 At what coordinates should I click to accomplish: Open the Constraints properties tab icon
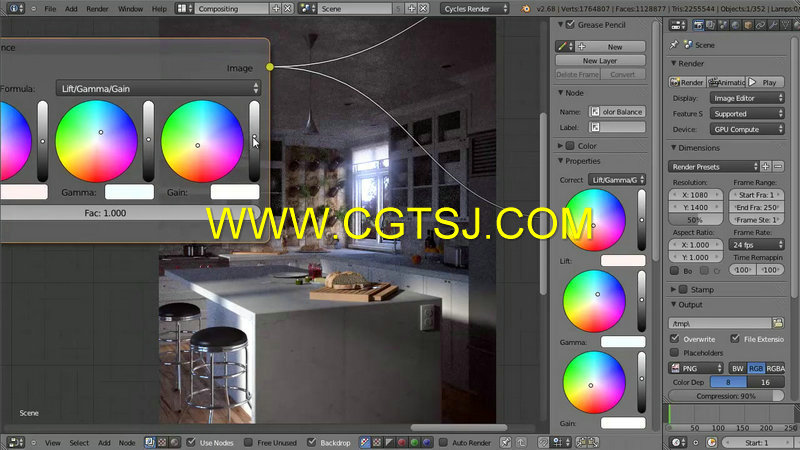coord(761,25)
